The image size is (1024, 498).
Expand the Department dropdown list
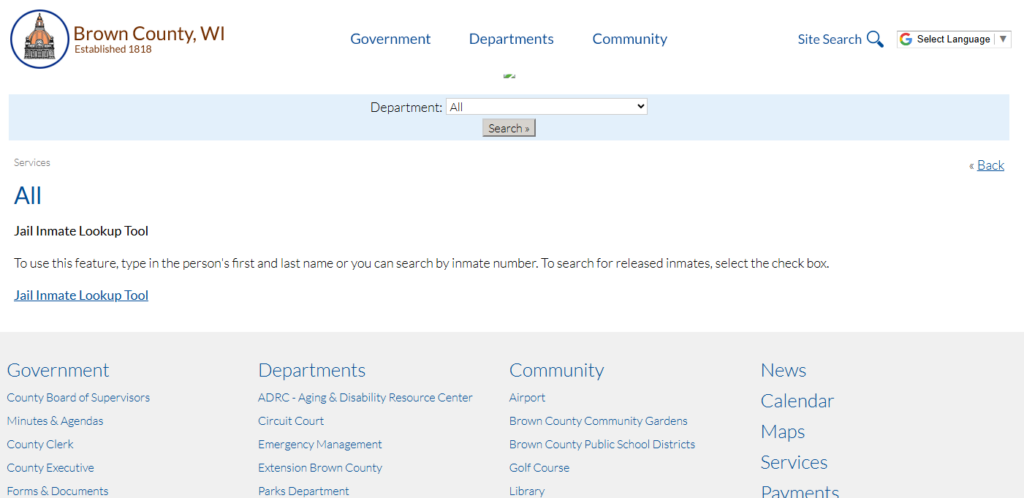pyautogui.click(x=546, y=107)
